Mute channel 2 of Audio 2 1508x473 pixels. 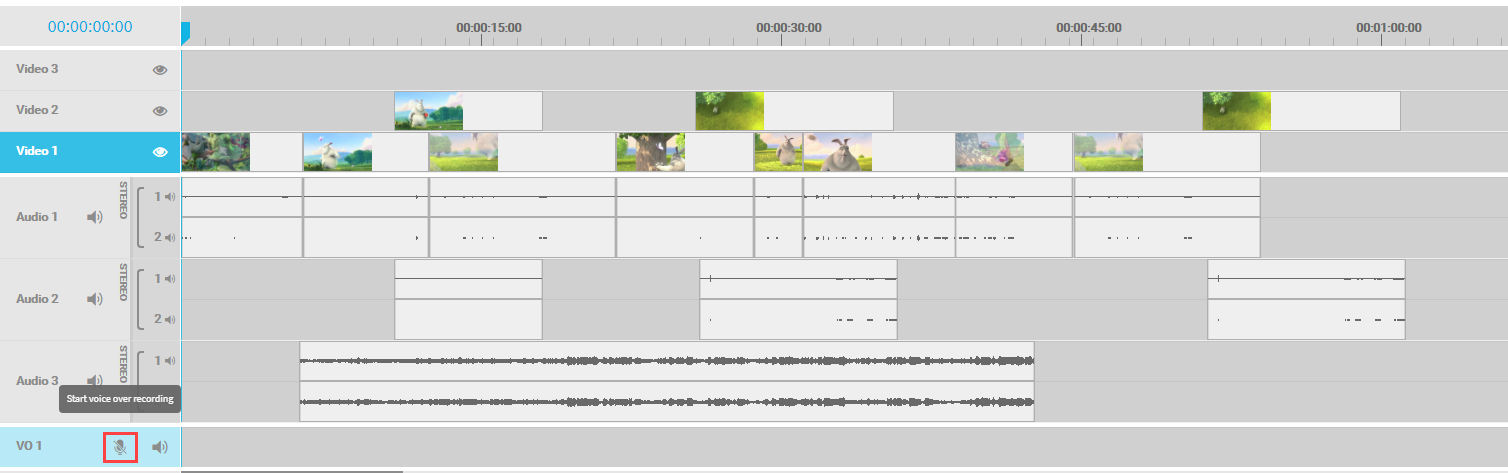pyautogui.click(x=170, y=320)
